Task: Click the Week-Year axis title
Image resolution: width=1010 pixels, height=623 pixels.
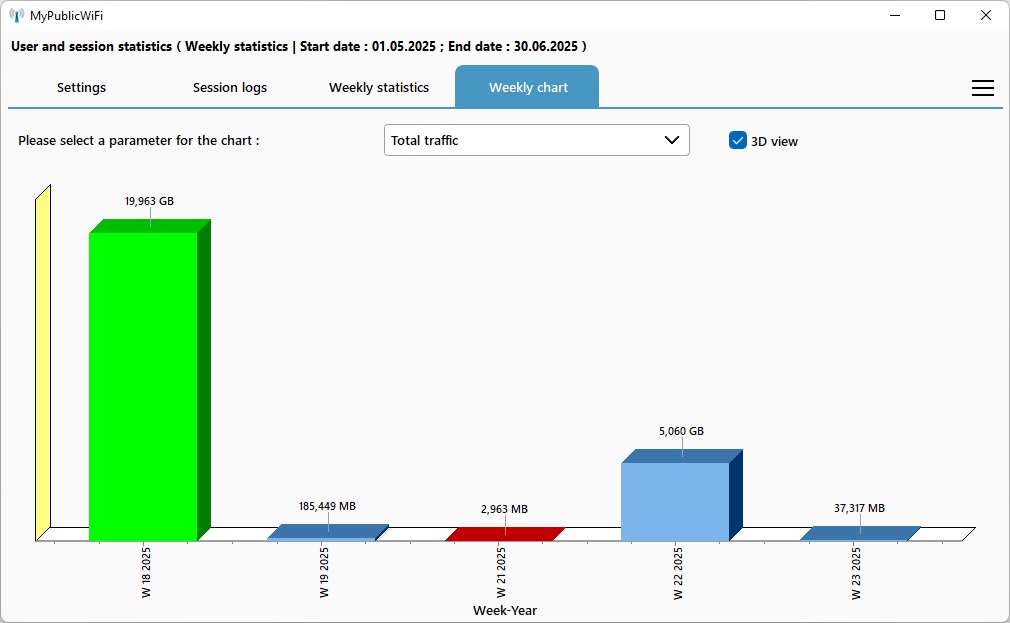Action: point(505,610)
